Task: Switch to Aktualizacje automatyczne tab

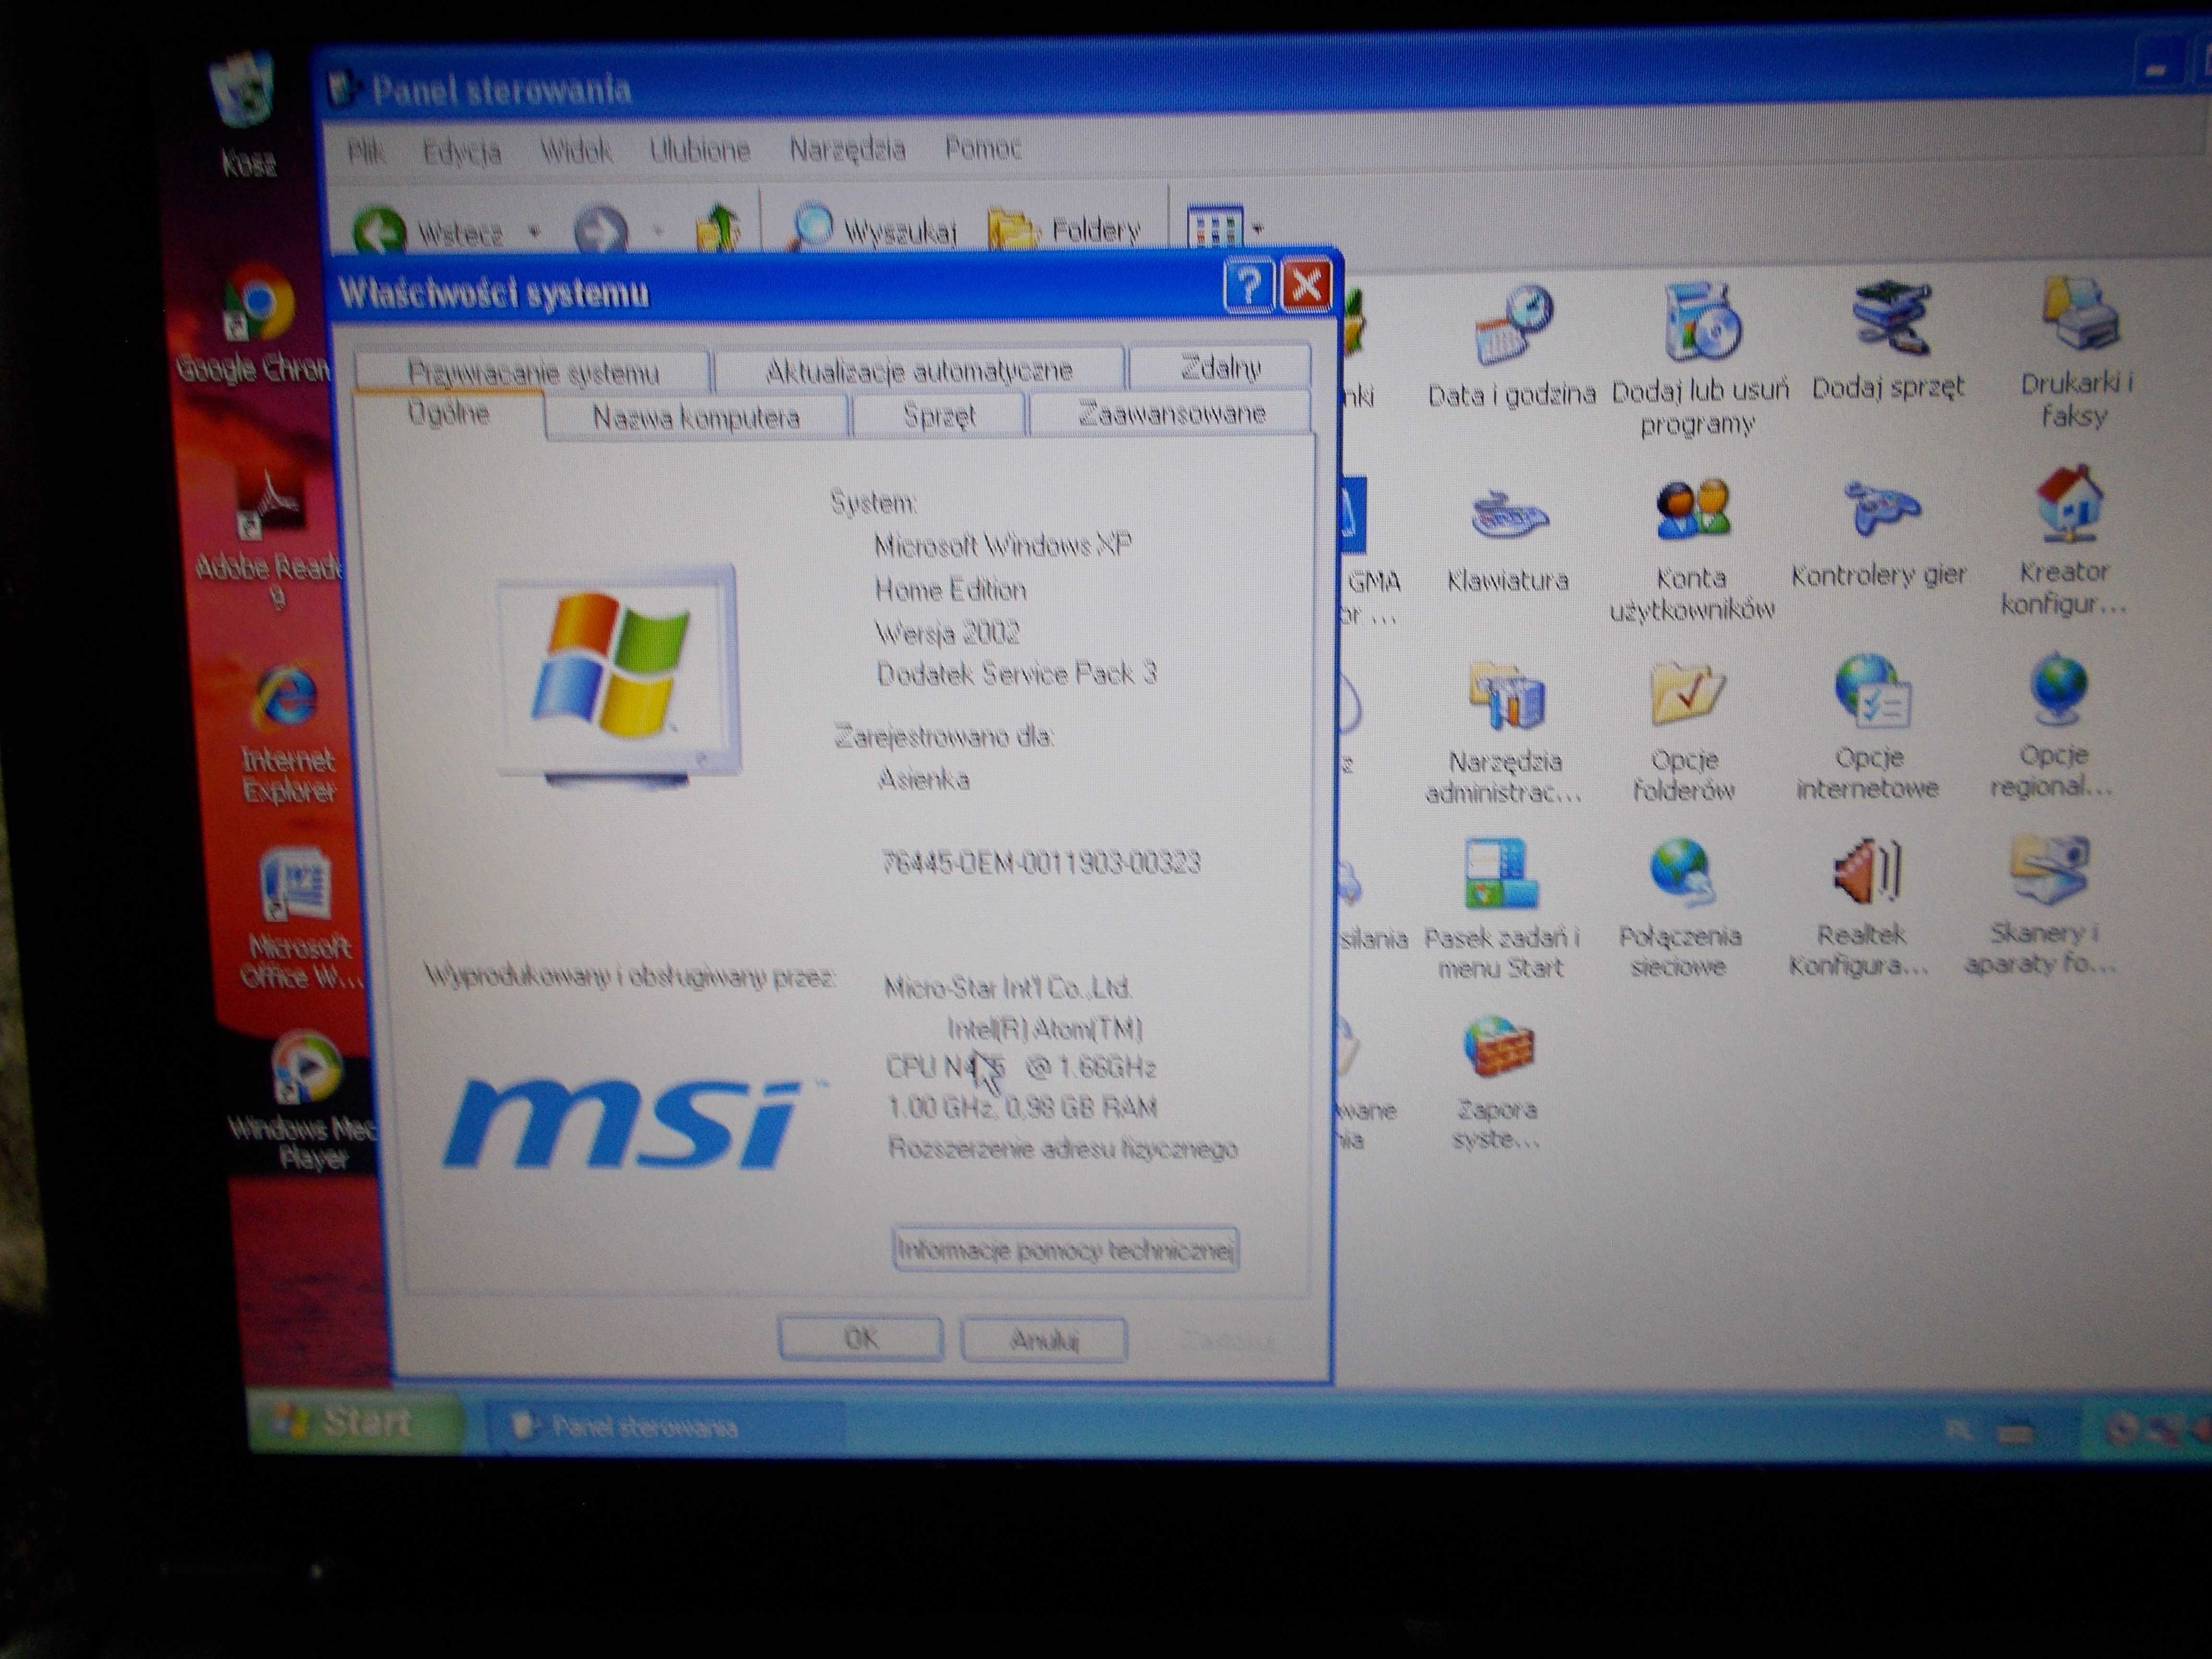Action: click(x=919, y=371)
